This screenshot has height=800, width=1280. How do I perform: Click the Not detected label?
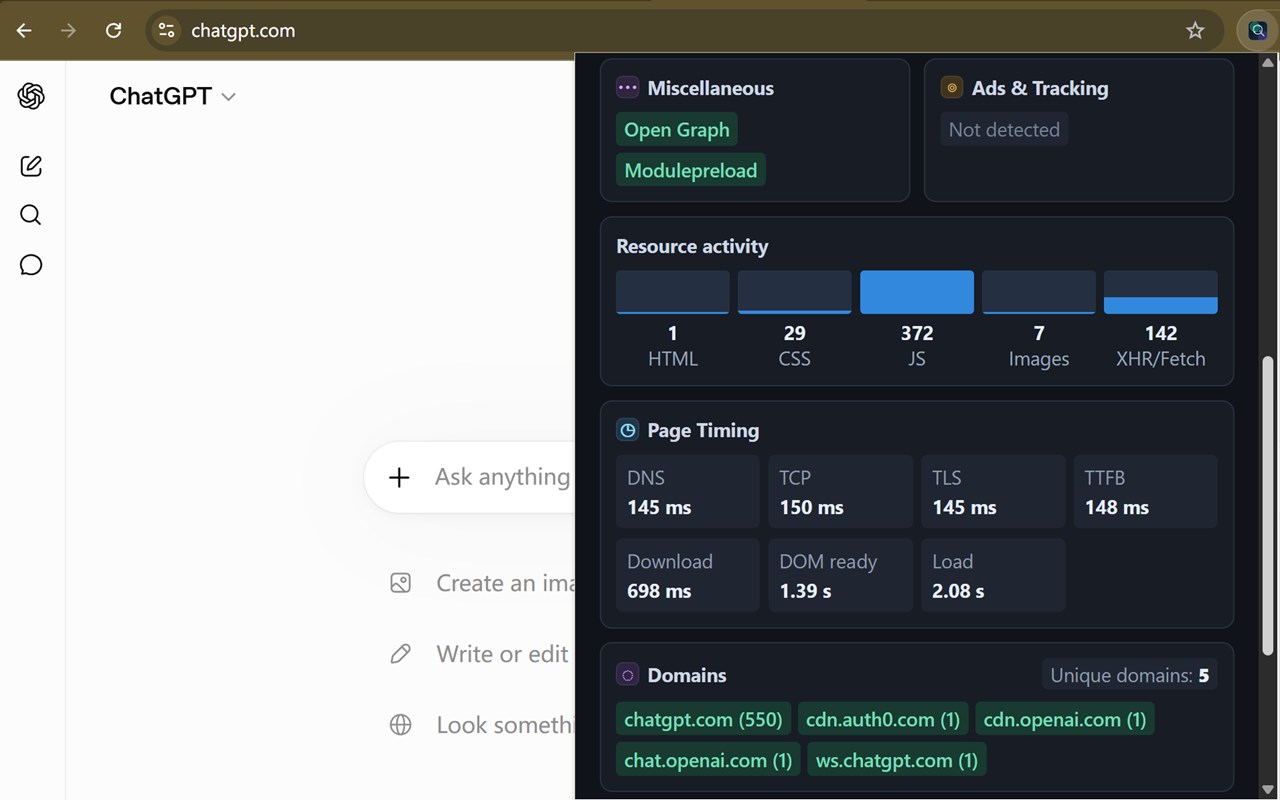point(1004,129)
